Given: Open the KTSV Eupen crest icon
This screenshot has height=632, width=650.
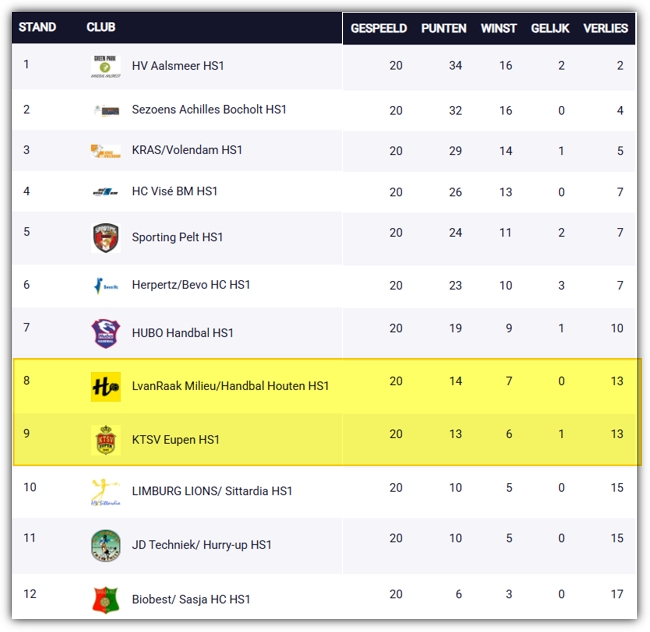Looking at the screenshot, I should pos(106,440).
